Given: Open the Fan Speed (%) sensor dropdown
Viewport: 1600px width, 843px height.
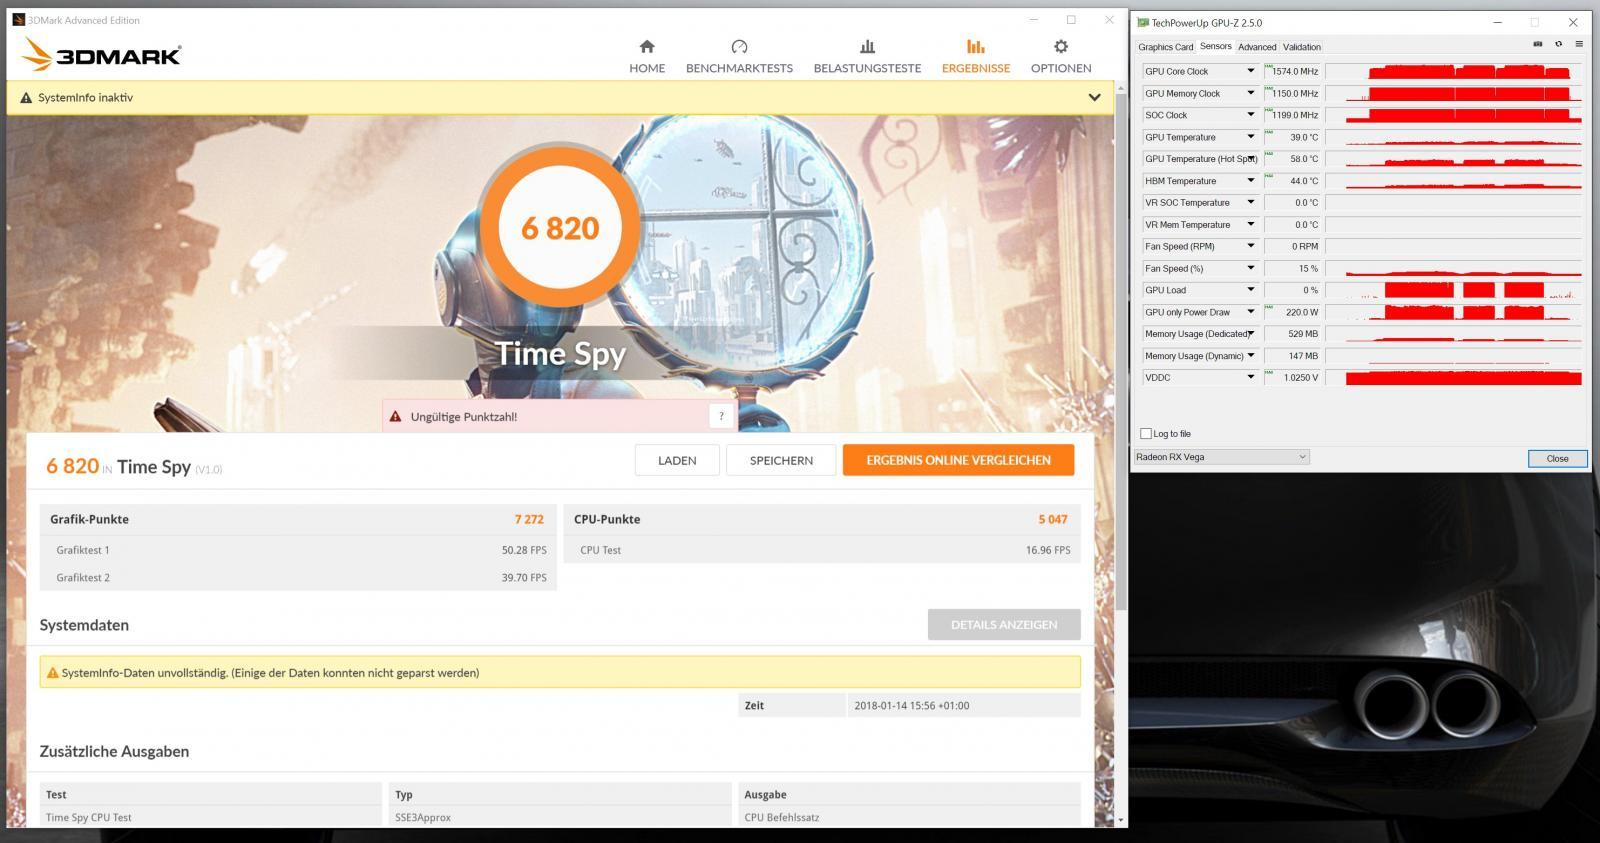Looking at the screenshot, I should (1250, 268).
